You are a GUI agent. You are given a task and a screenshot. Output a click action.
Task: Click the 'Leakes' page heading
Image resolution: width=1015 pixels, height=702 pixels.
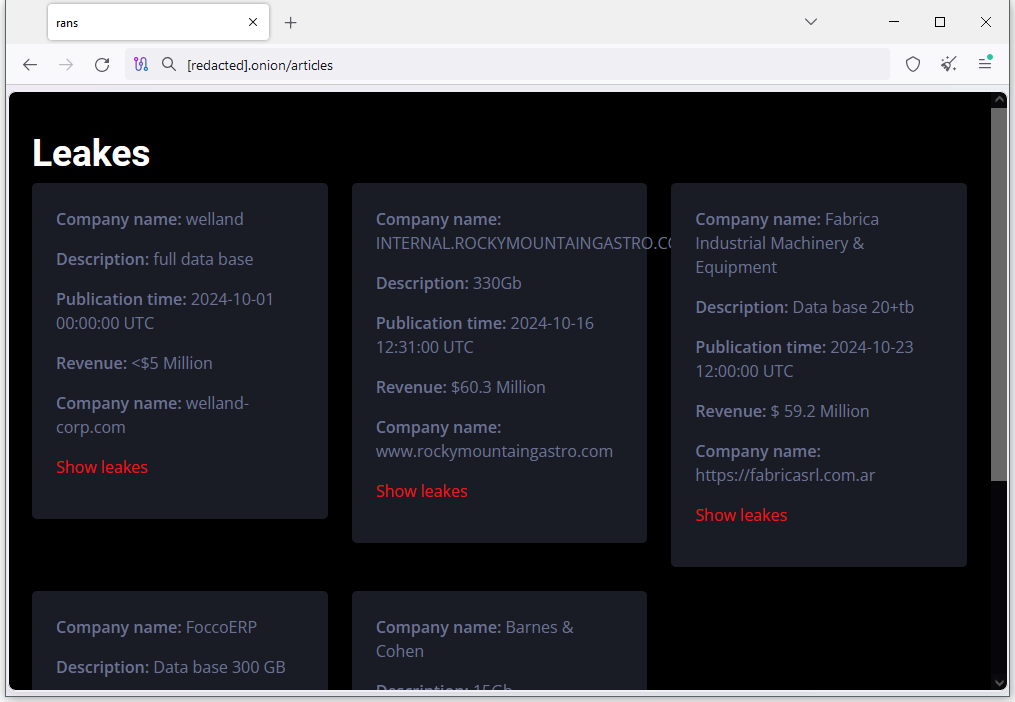91,153
